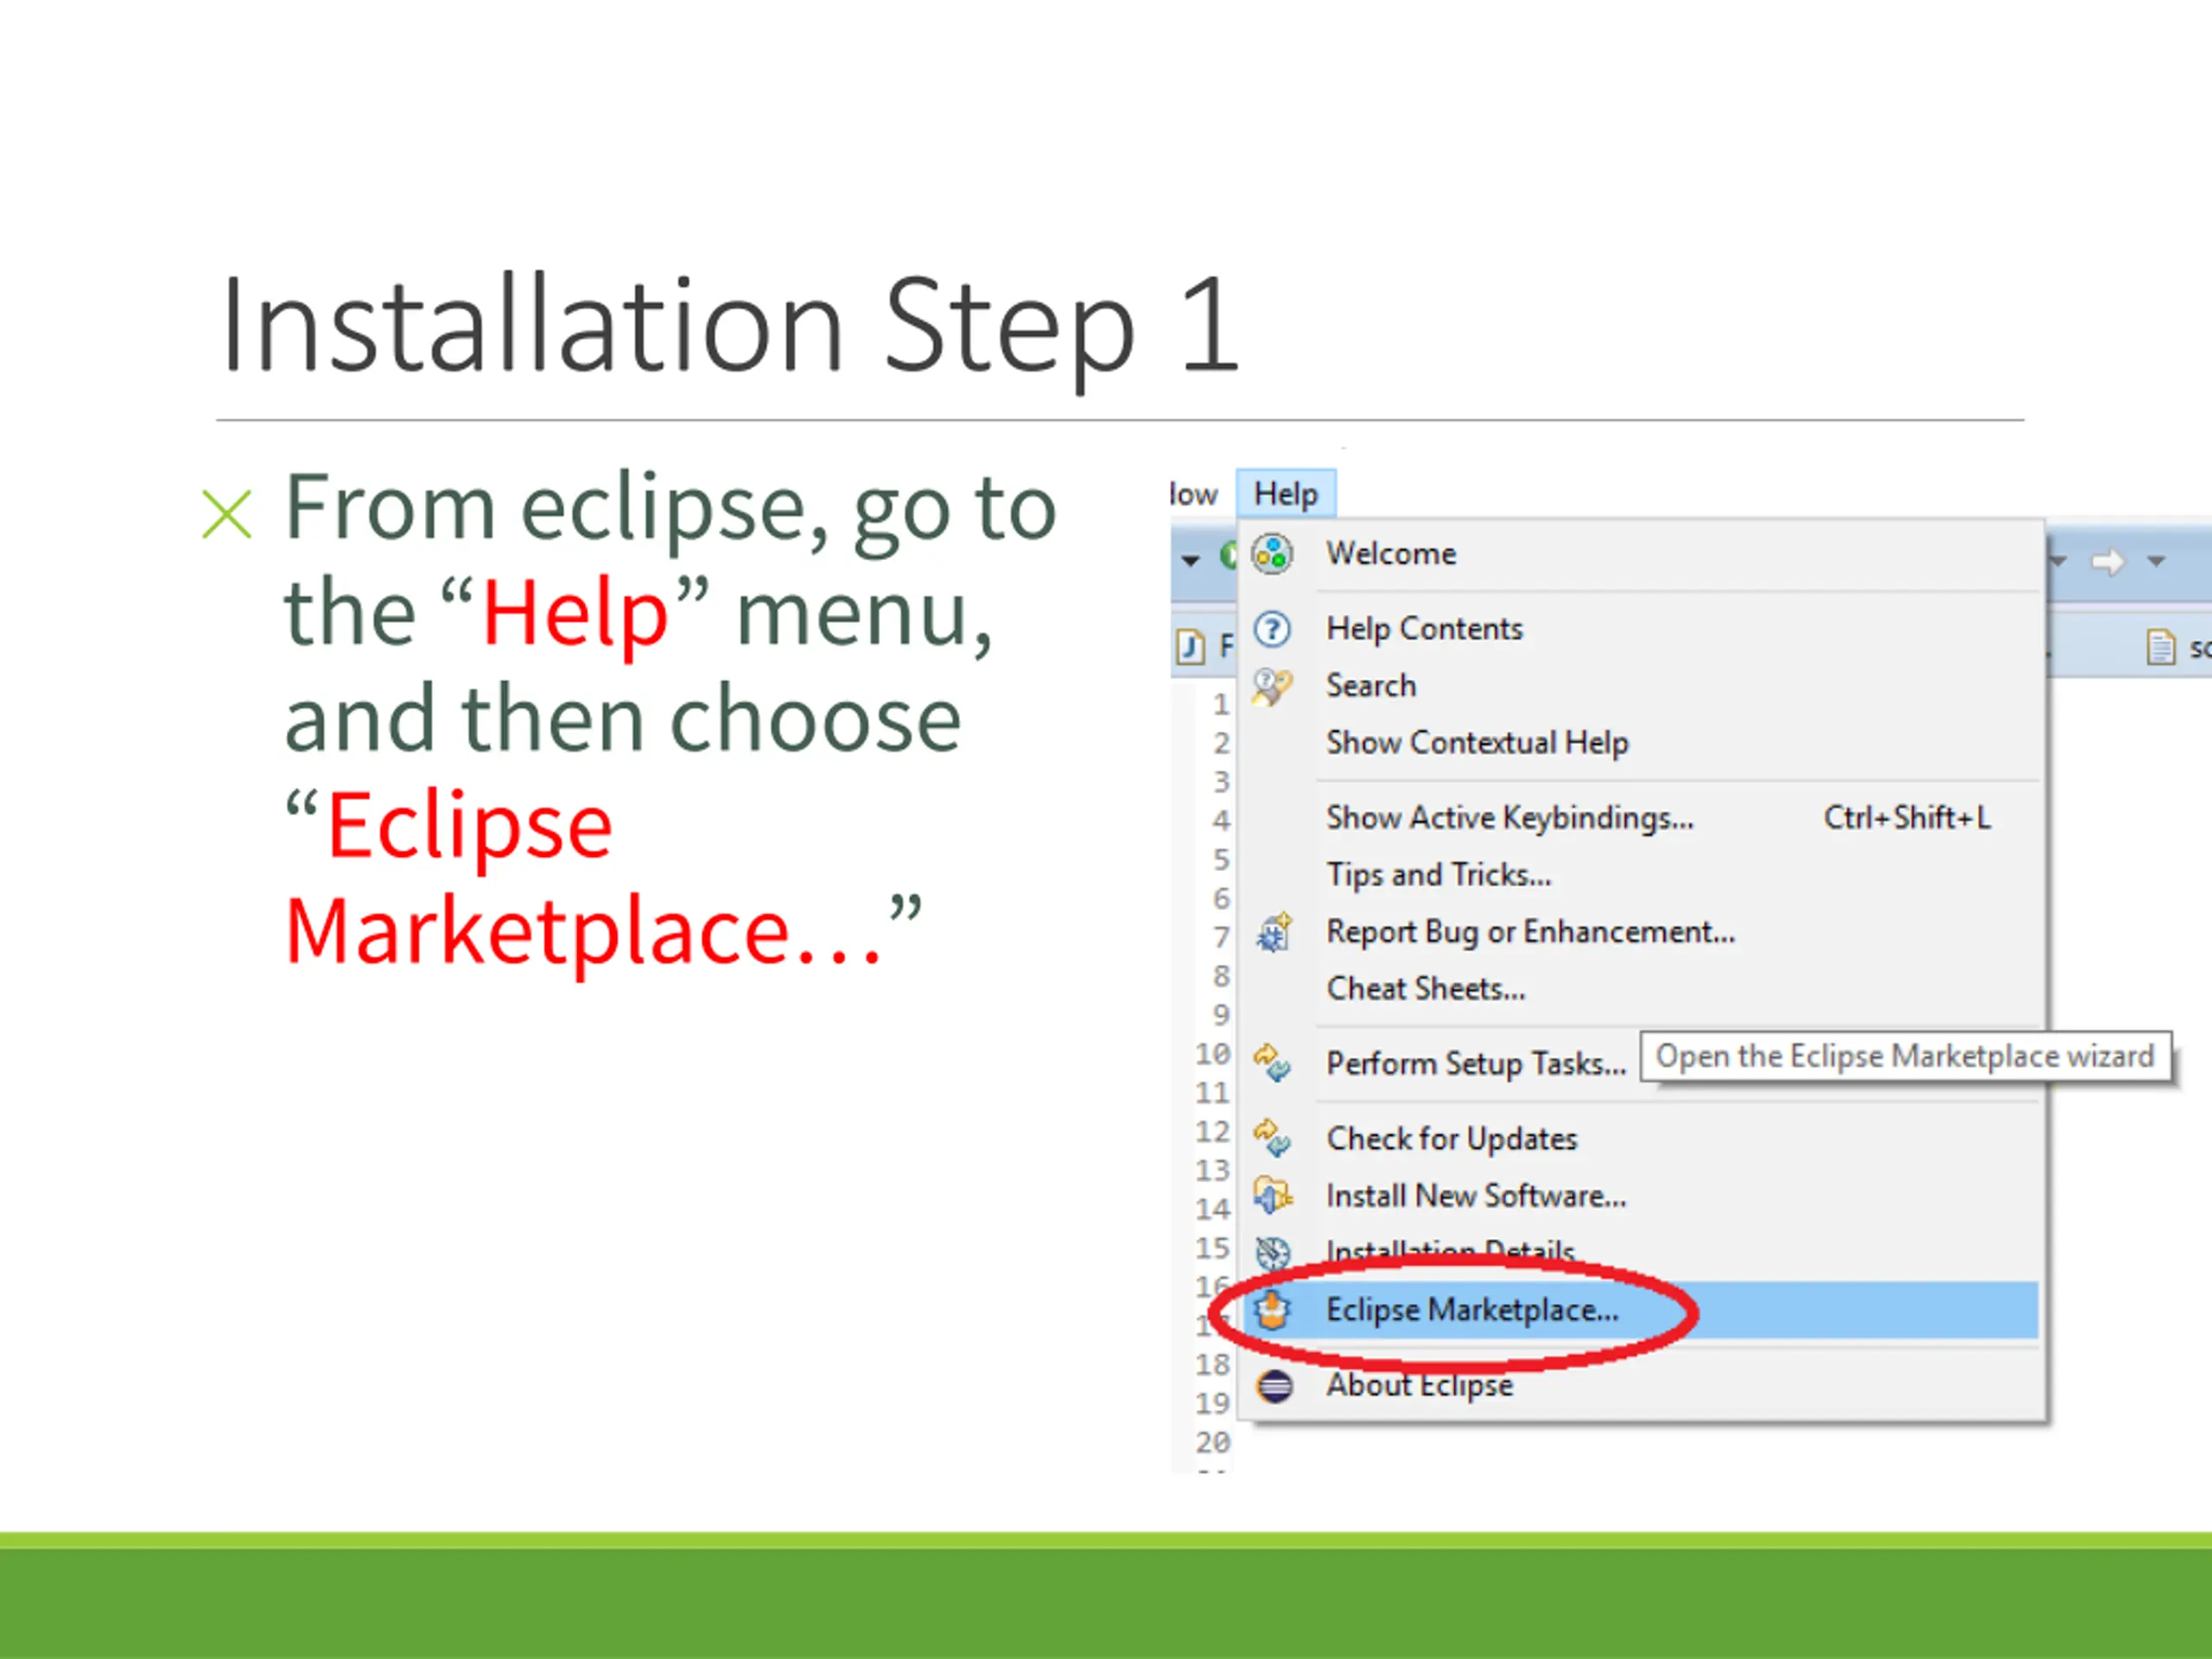Click line number 20 in editor gutter
The height and width of the screenshot is (1659, 2212).
click(1212, 1442)
